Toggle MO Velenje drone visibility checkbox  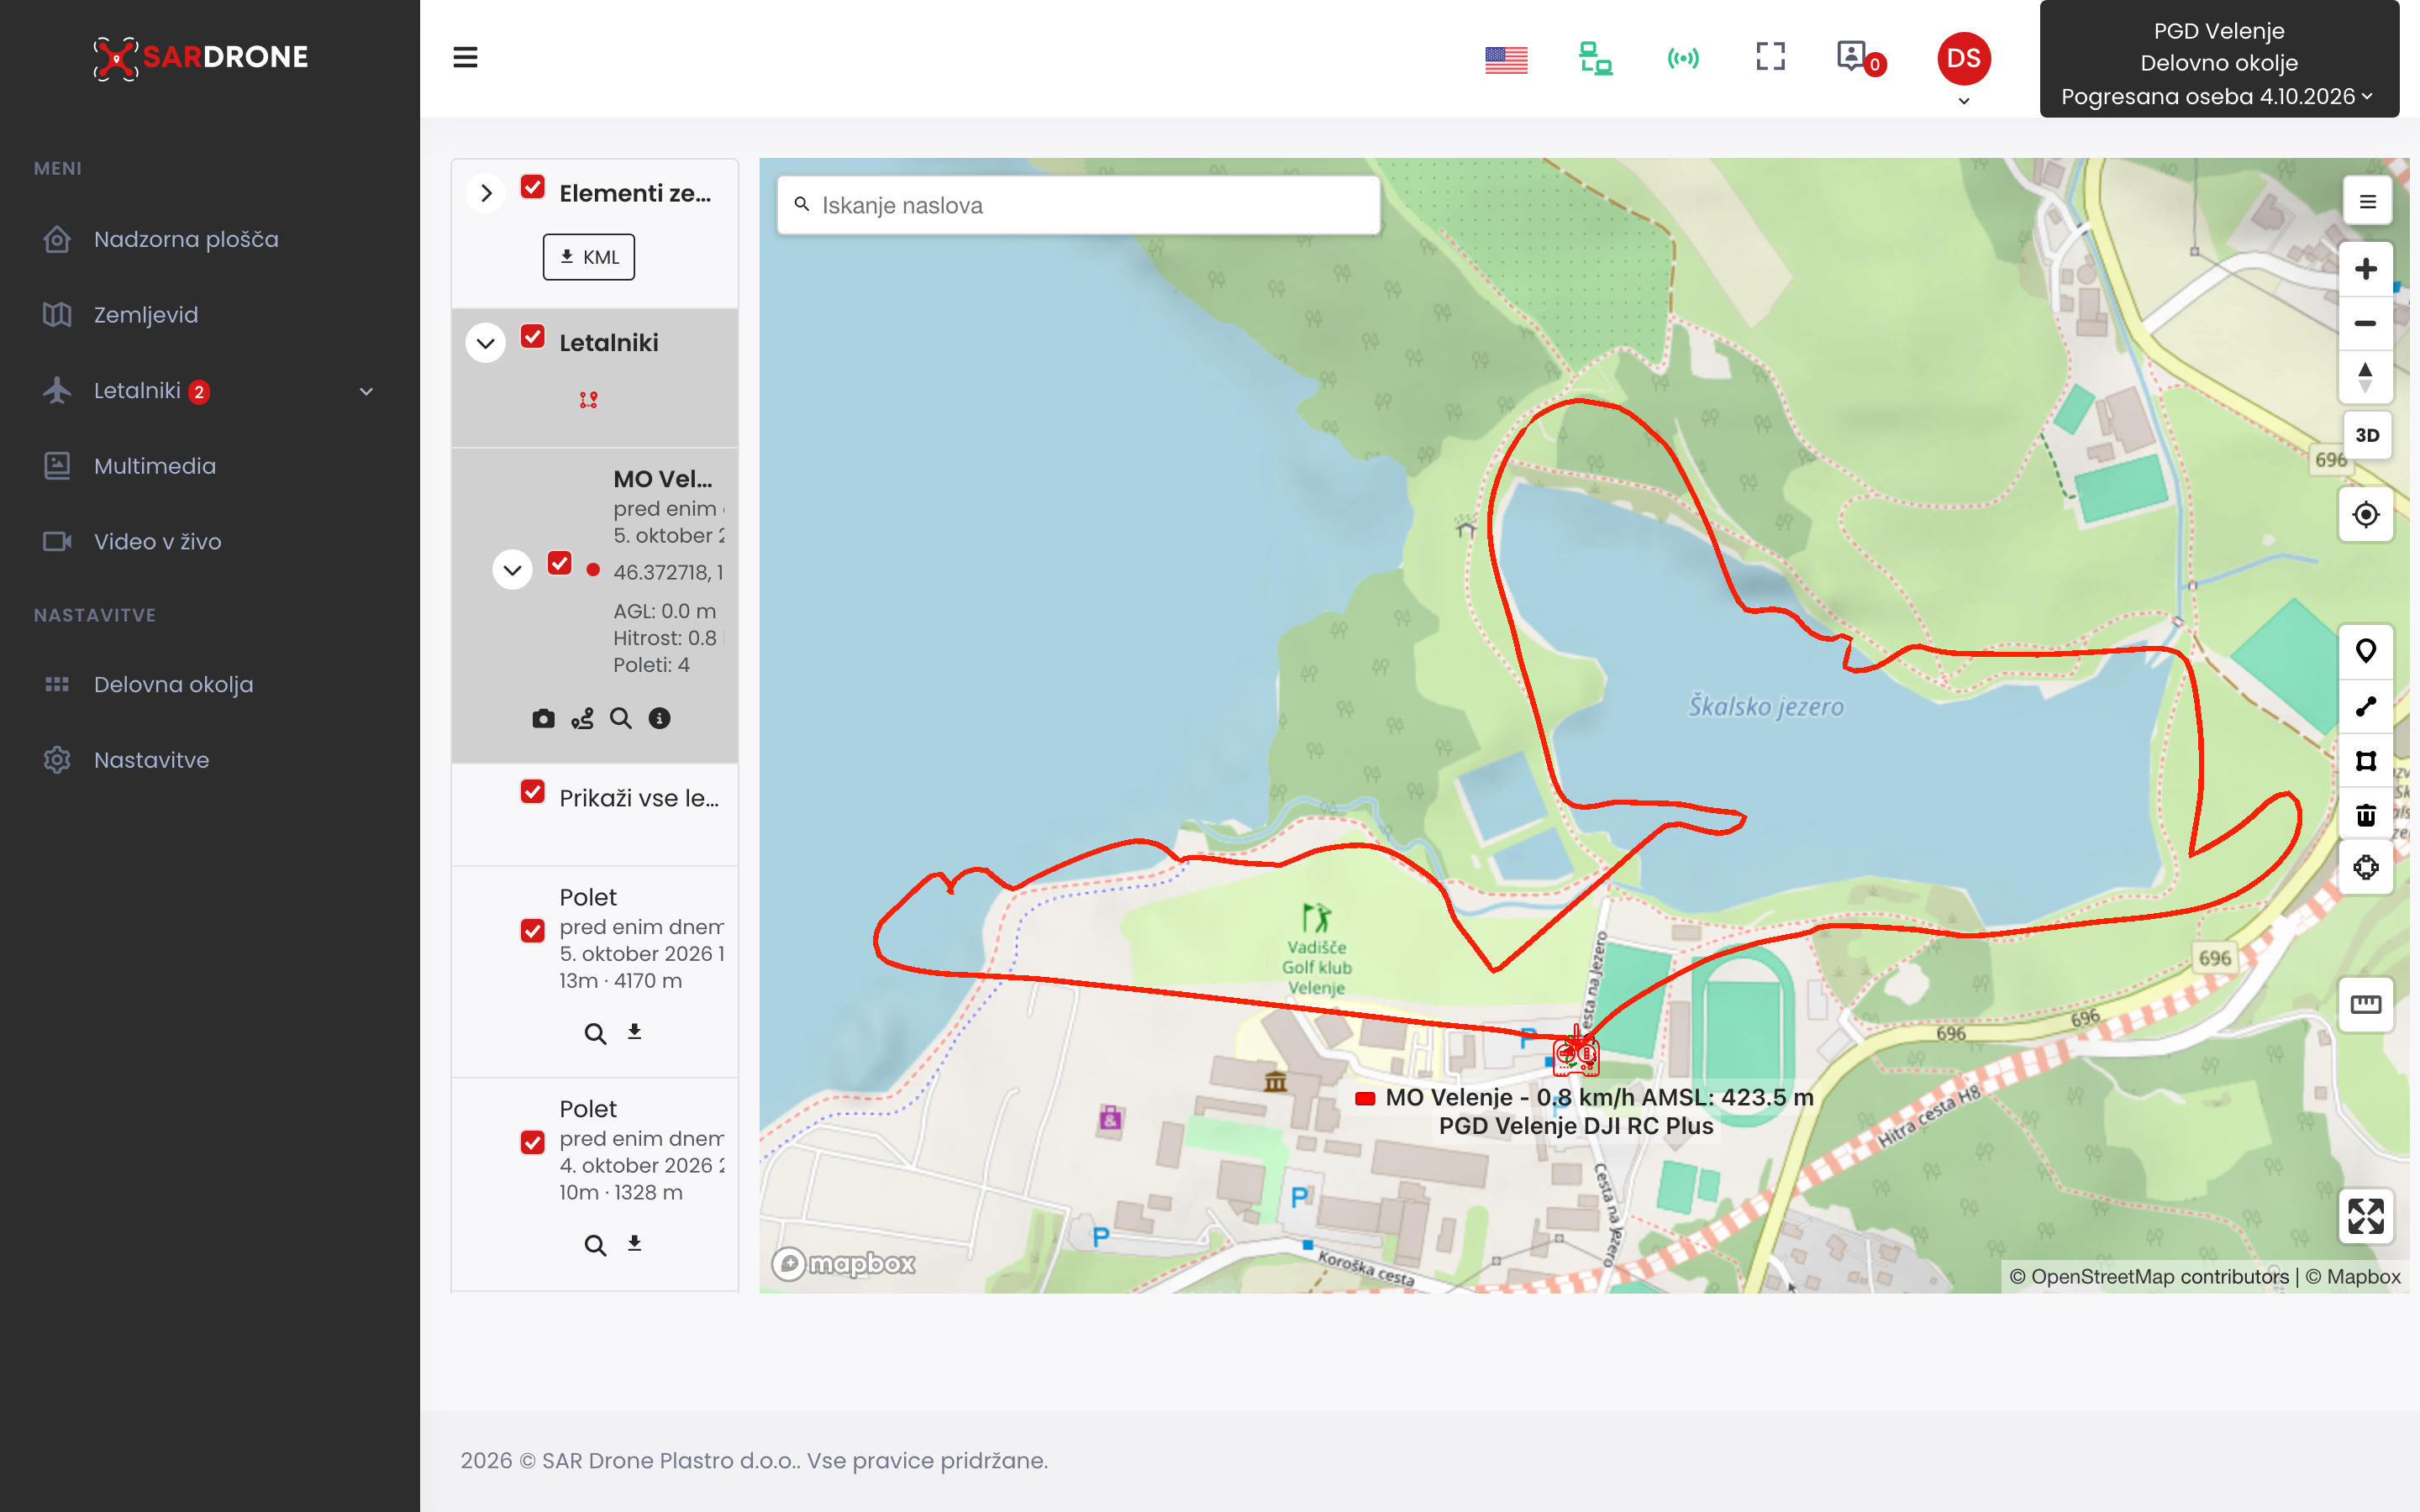tap(560, 563)
